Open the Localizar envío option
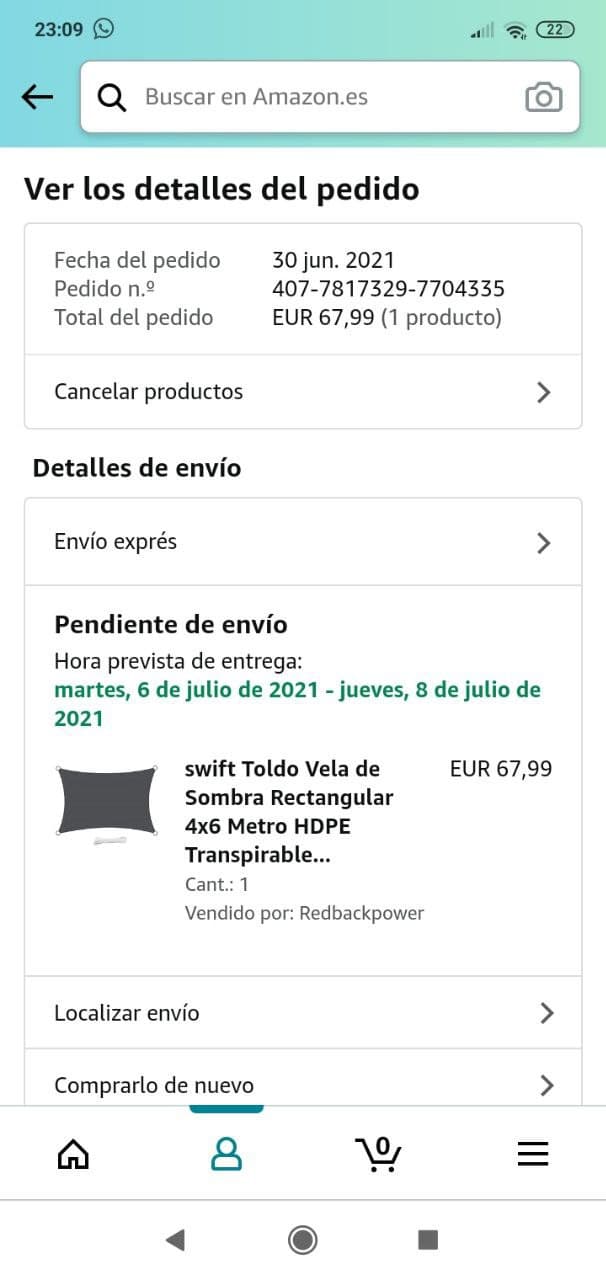This screenshot has width=606, height=1280. 127,1013
